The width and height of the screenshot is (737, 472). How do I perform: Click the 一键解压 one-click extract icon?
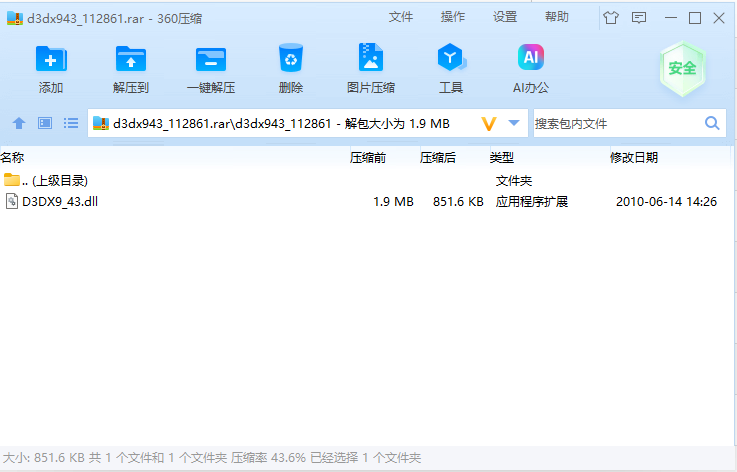pos(211,59)
